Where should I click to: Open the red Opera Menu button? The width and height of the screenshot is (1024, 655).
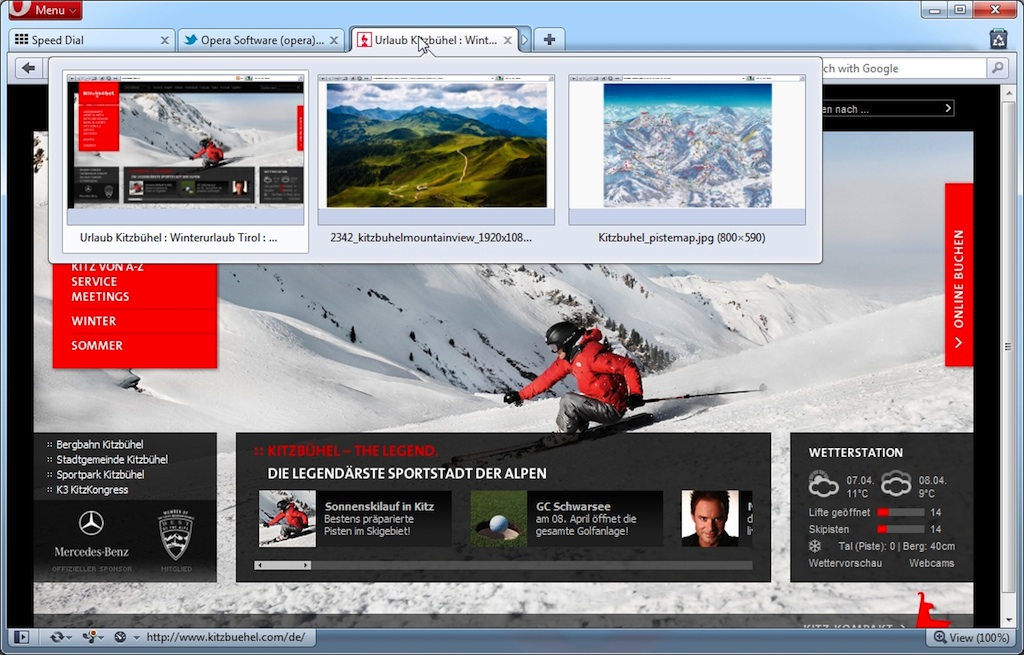(44, 11)
